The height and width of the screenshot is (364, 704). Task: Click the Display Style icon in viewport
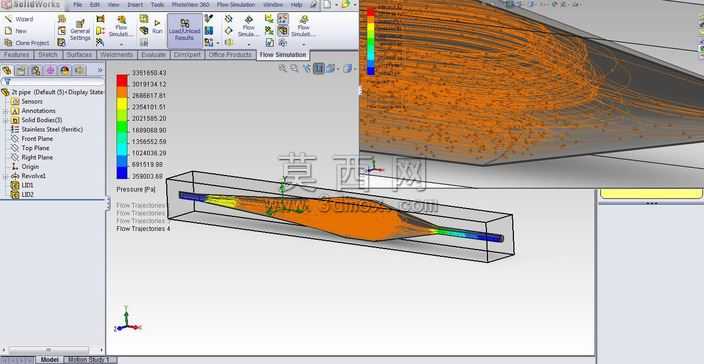[x=347, y=68]
